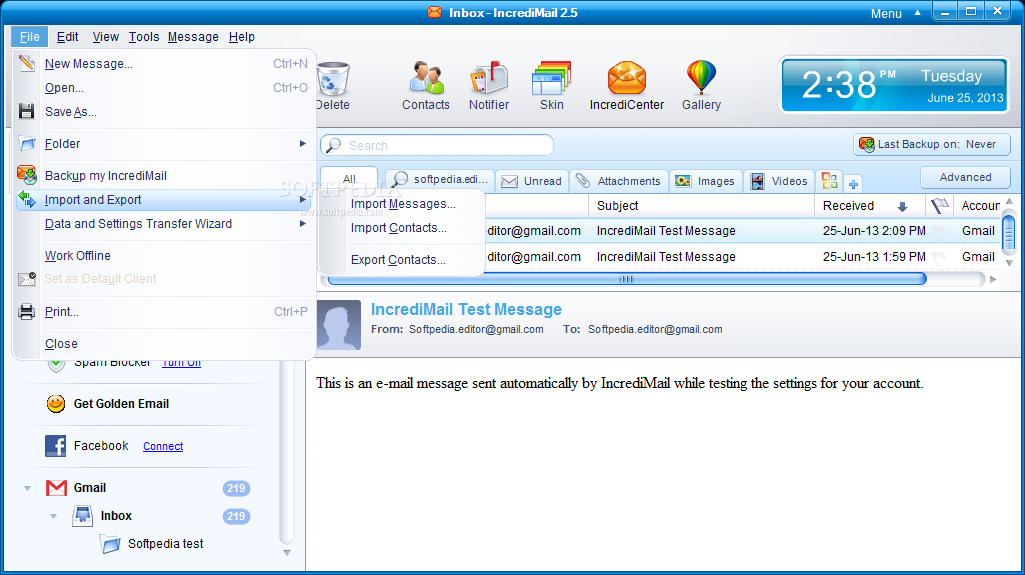Open the title bar Menu dropdown
The image size is (1025, 575).
[x=895, y=13]
